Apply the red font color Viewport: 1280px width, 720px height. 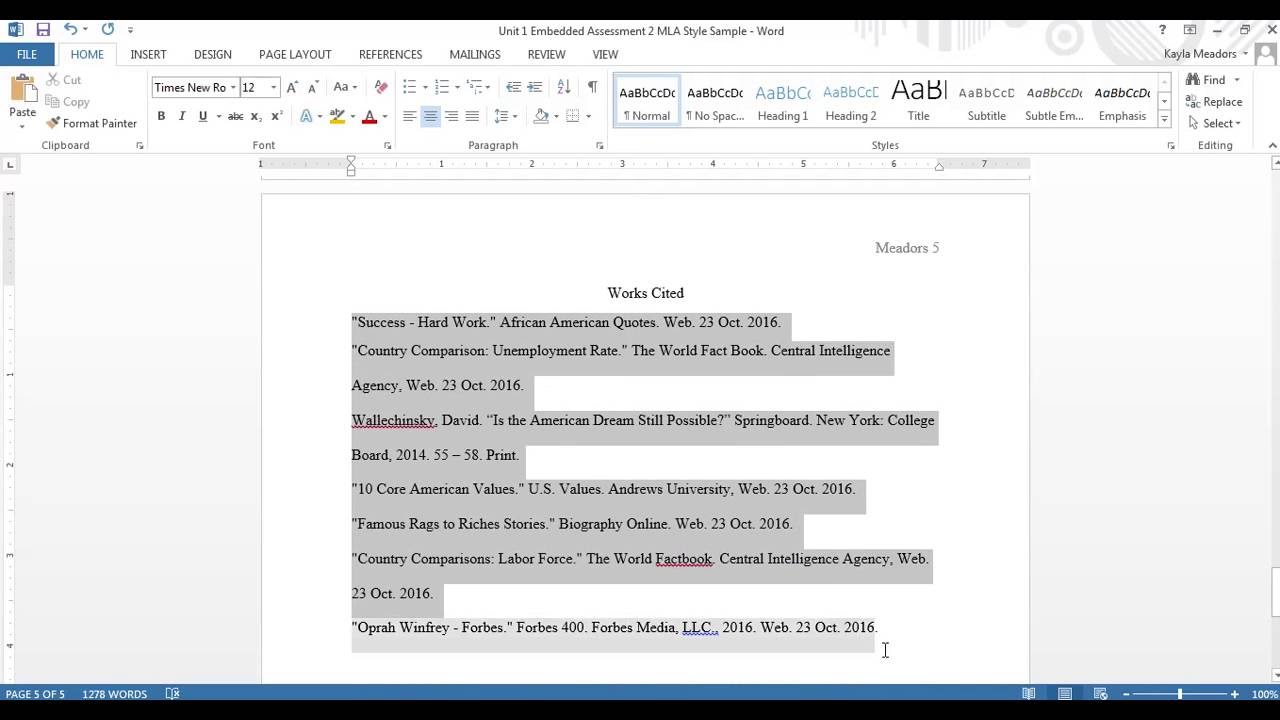(369, 117)
